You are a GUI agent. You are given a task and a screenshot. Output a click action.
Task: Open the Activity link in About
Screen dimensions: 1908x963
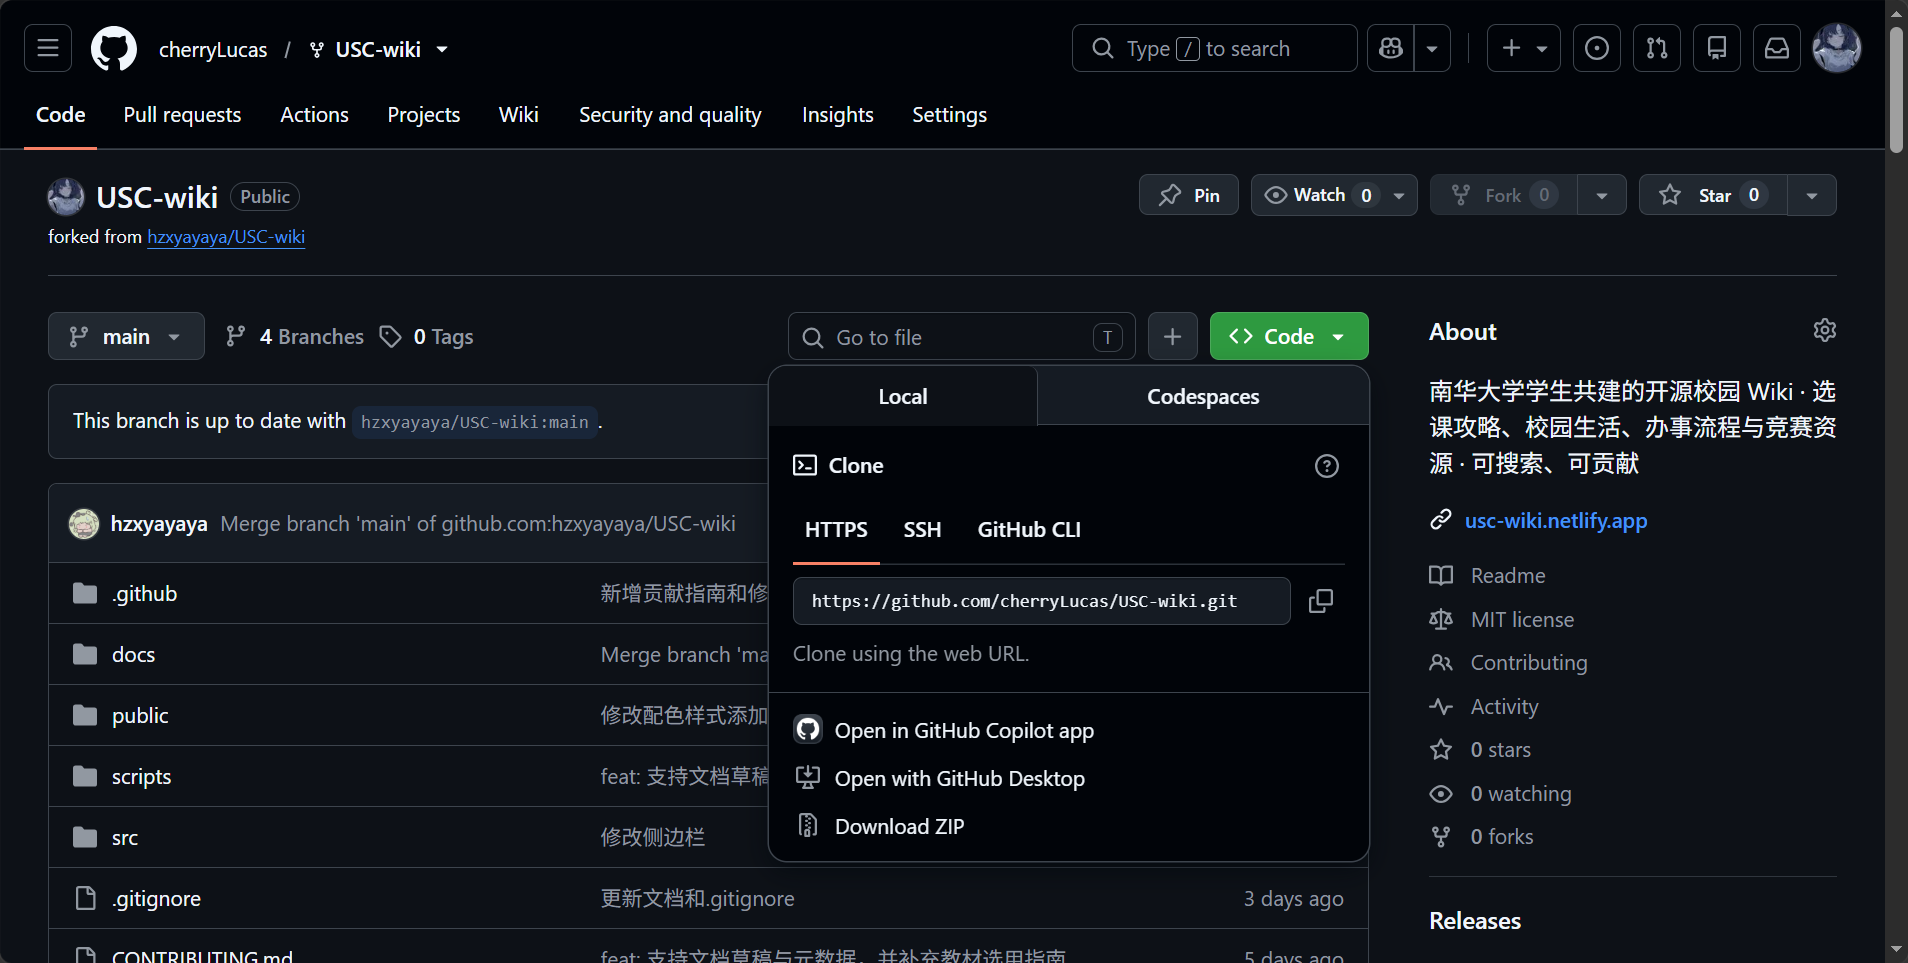click(x=1504, y=707)
